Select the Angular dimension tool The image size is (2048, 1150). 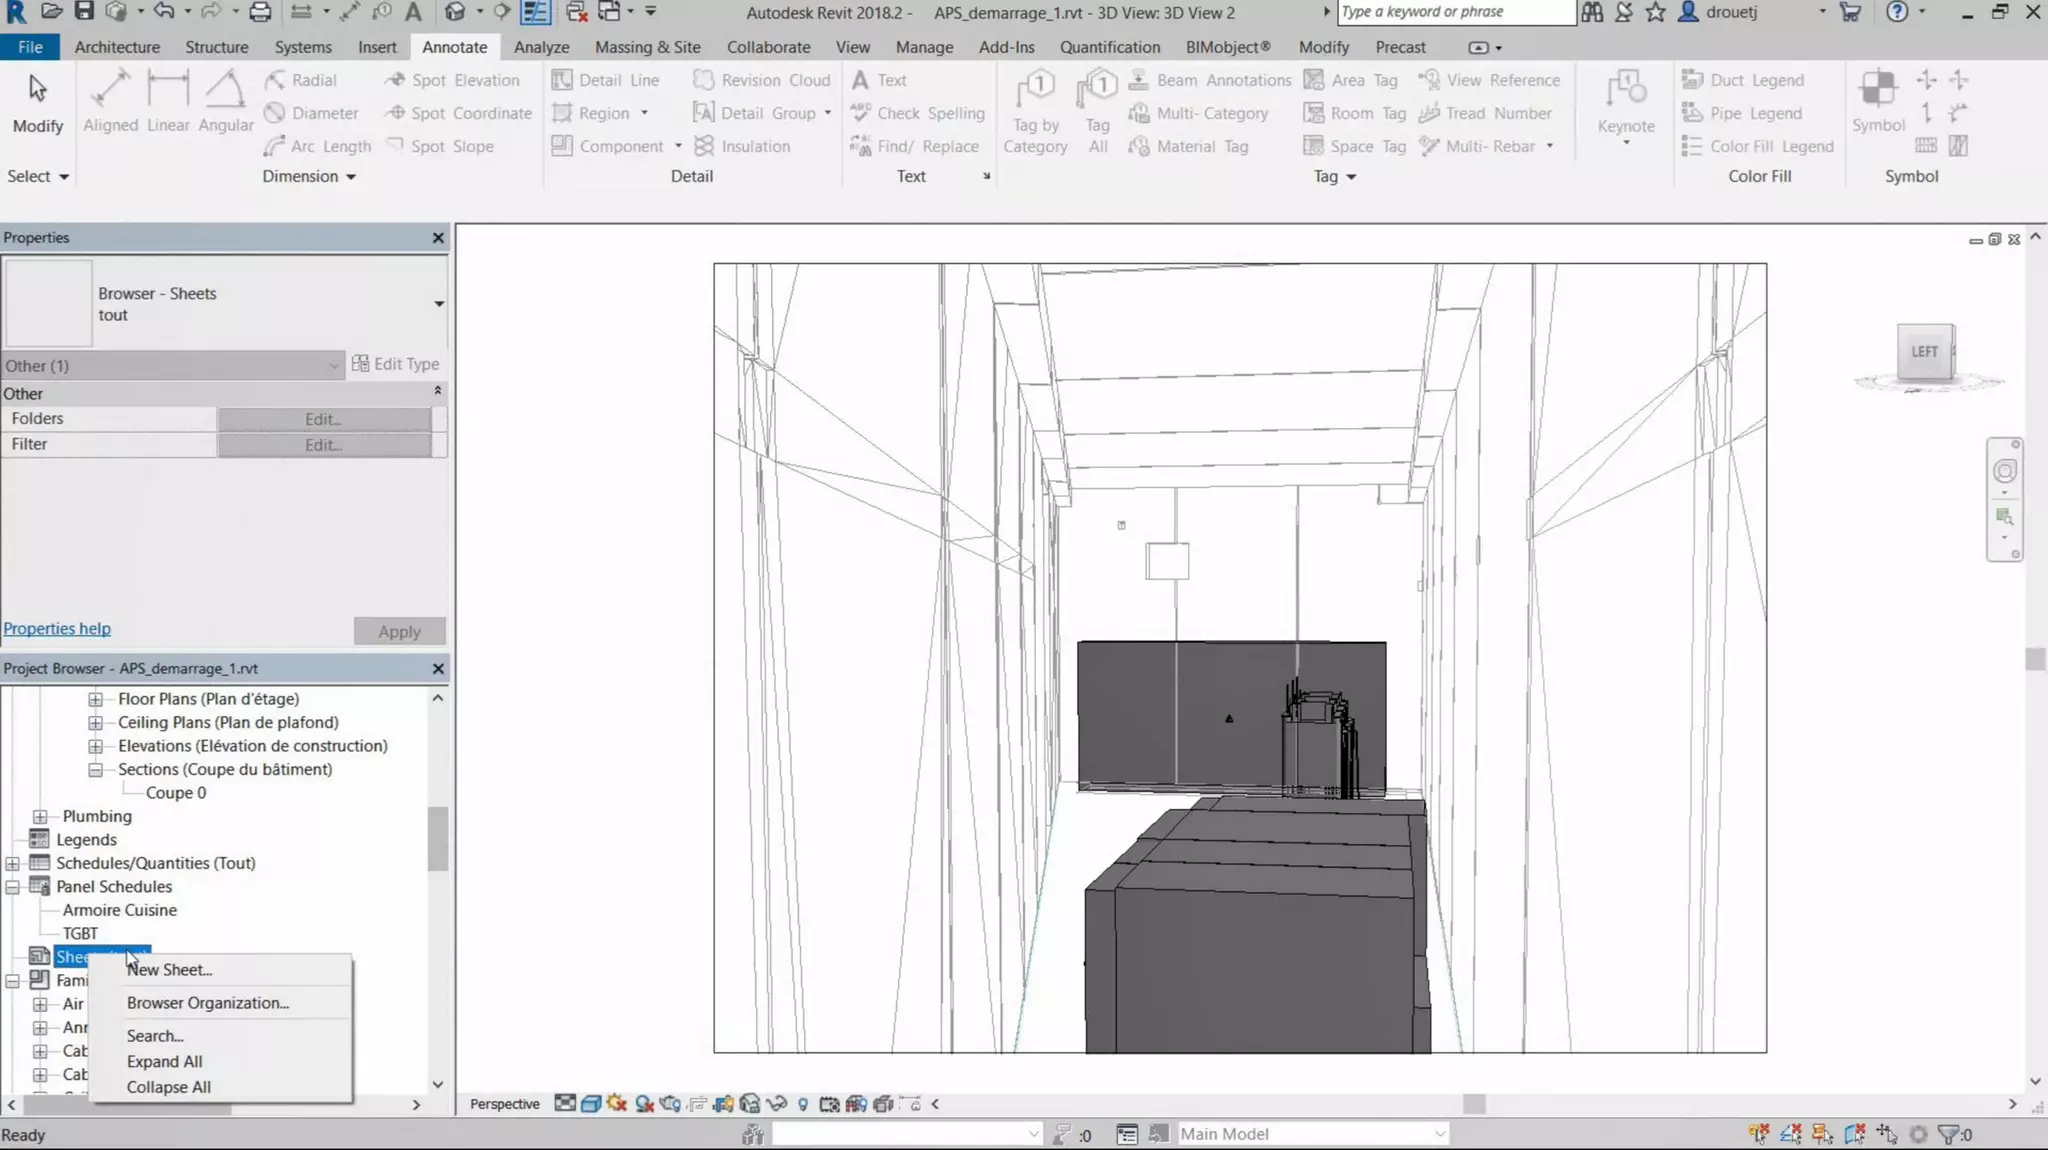pos(226,102)
